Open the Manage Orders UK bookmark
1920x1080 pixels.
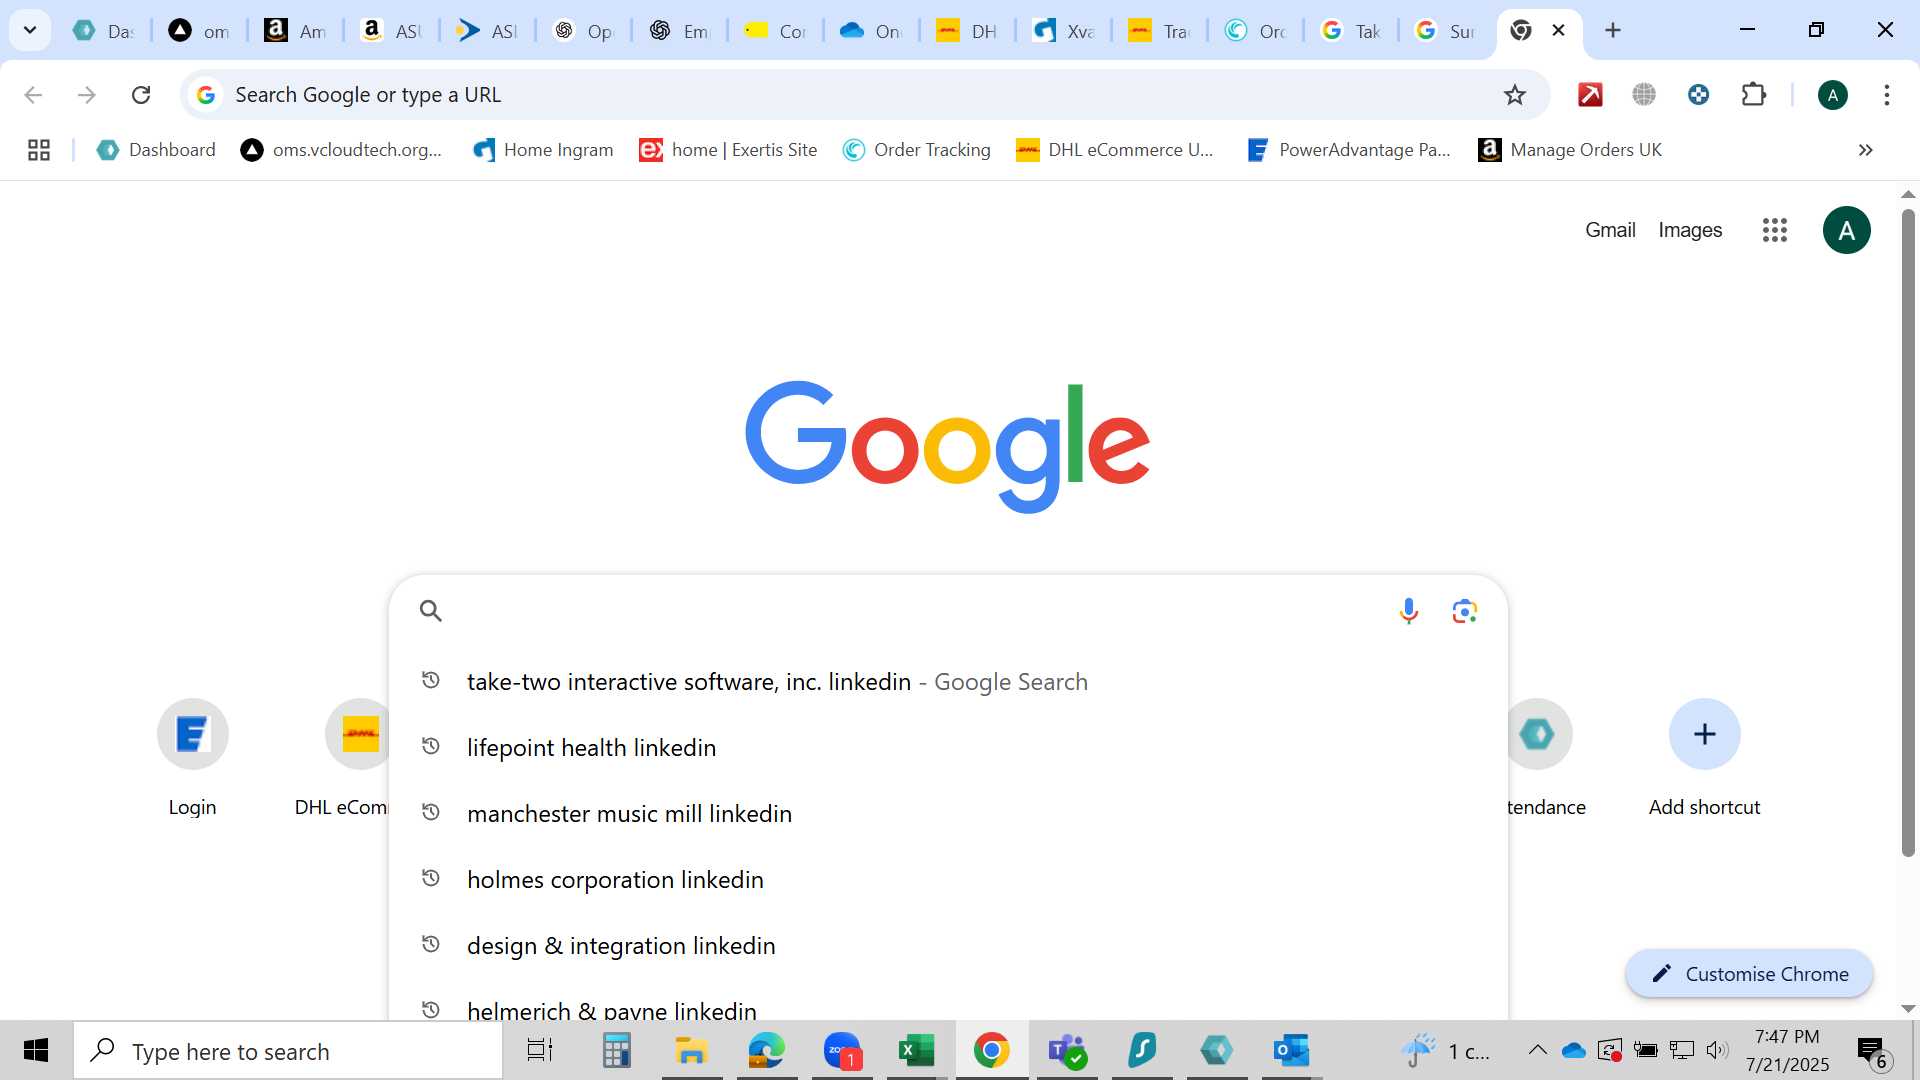pyautogui.click(x=1570, y=150)
